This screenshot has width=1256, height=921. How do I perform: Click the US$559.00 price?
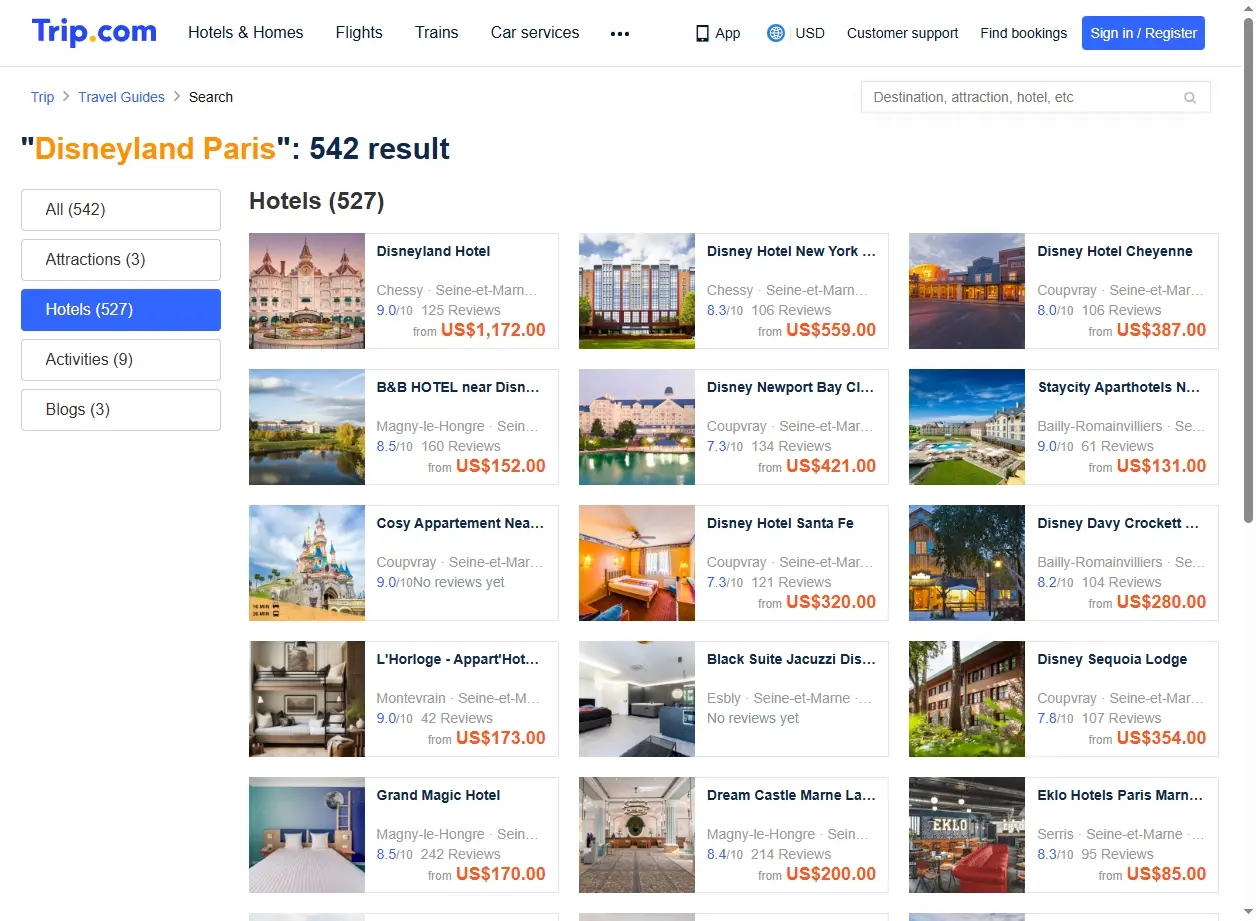tap(831, 330)
